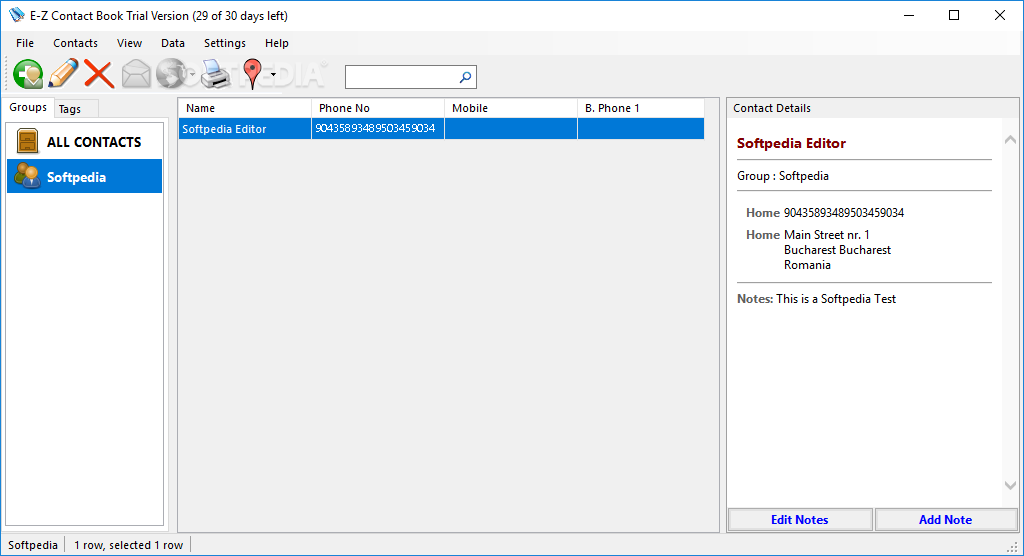
Task: Click the Romania country line
Action: point(807,265)
